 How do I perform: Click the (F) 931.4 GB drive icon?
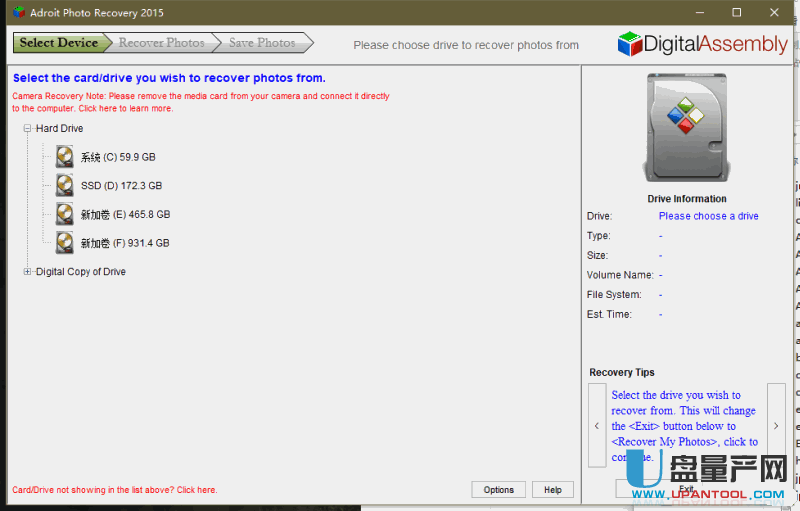65,243
